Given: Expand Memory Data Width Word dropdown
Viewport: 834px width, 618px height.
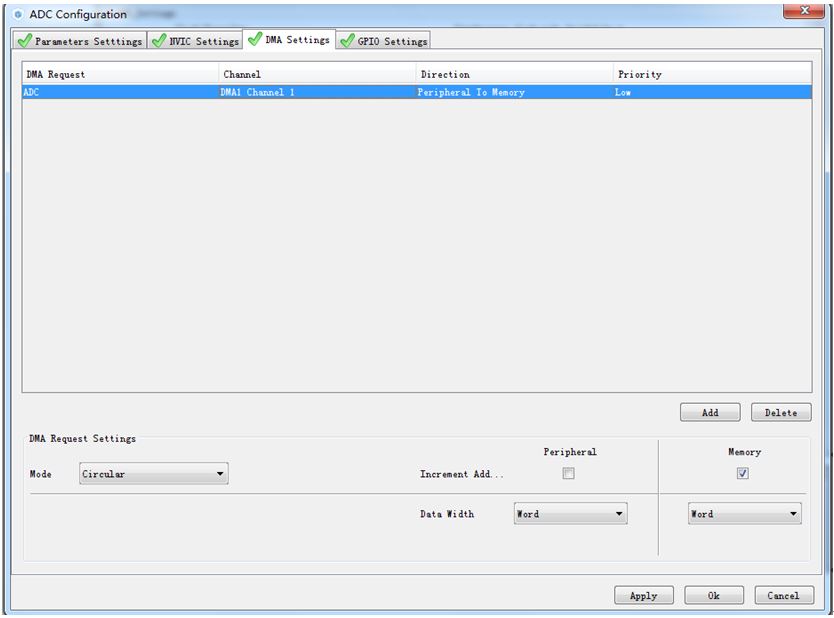Looking at the screenshot, I should click(x=744, y=514).
